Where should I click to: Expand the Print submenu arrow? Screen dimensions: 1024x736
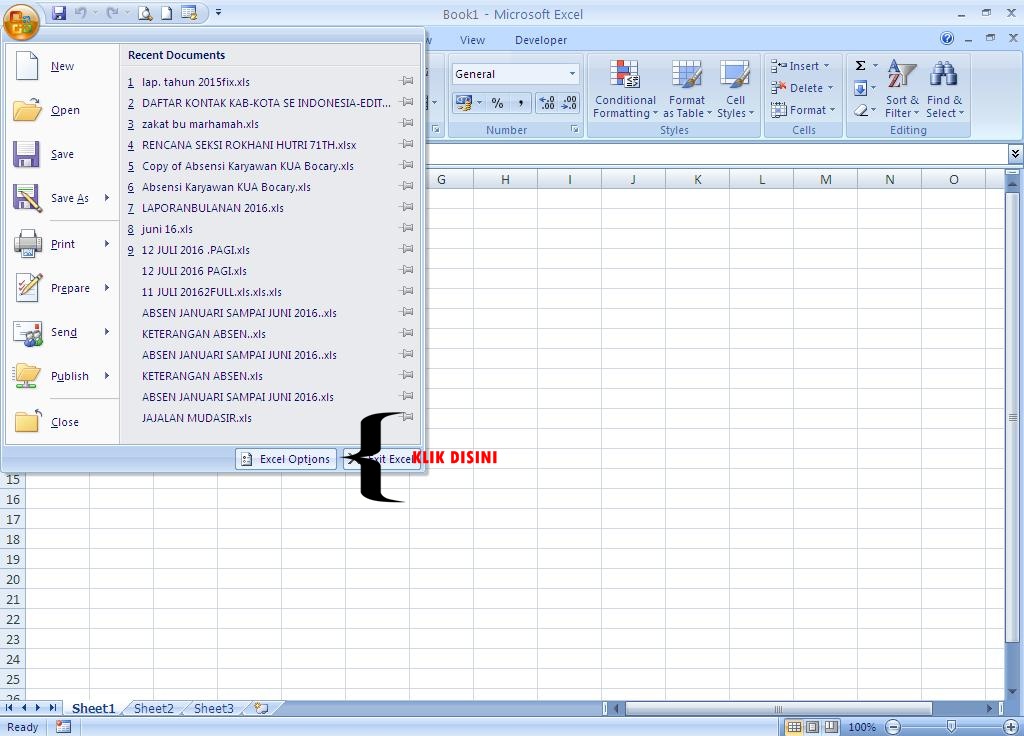(x=107, y=244)
